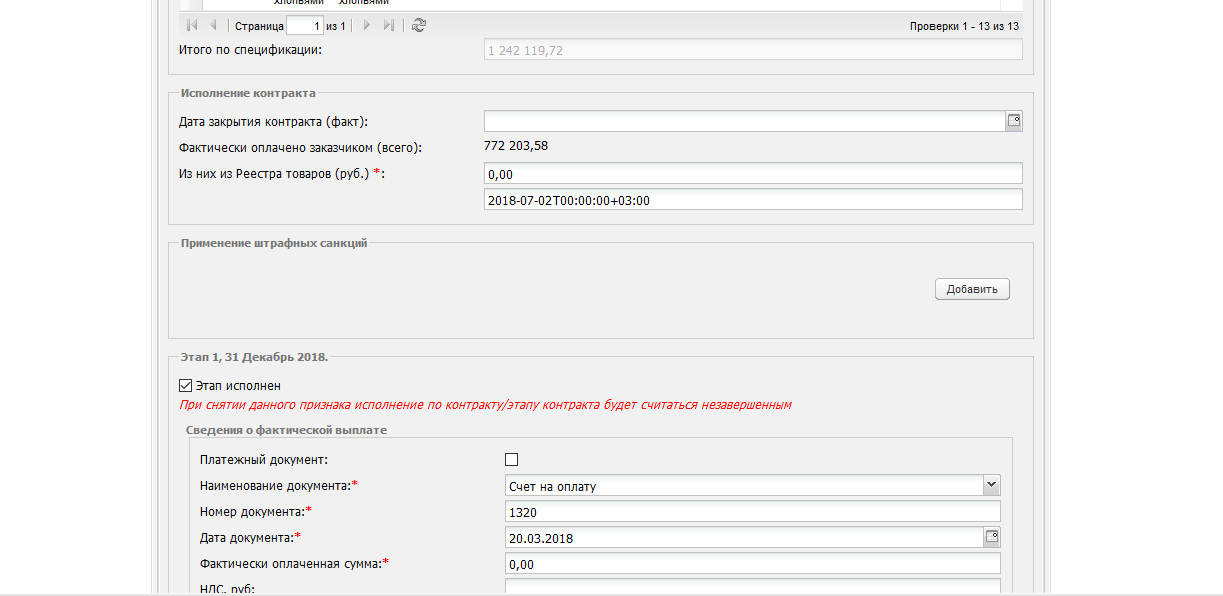Image resolution: width=1223 pixels, height=596 pixels.
Task: Go to previous page of grid
Action: (213, 25)
